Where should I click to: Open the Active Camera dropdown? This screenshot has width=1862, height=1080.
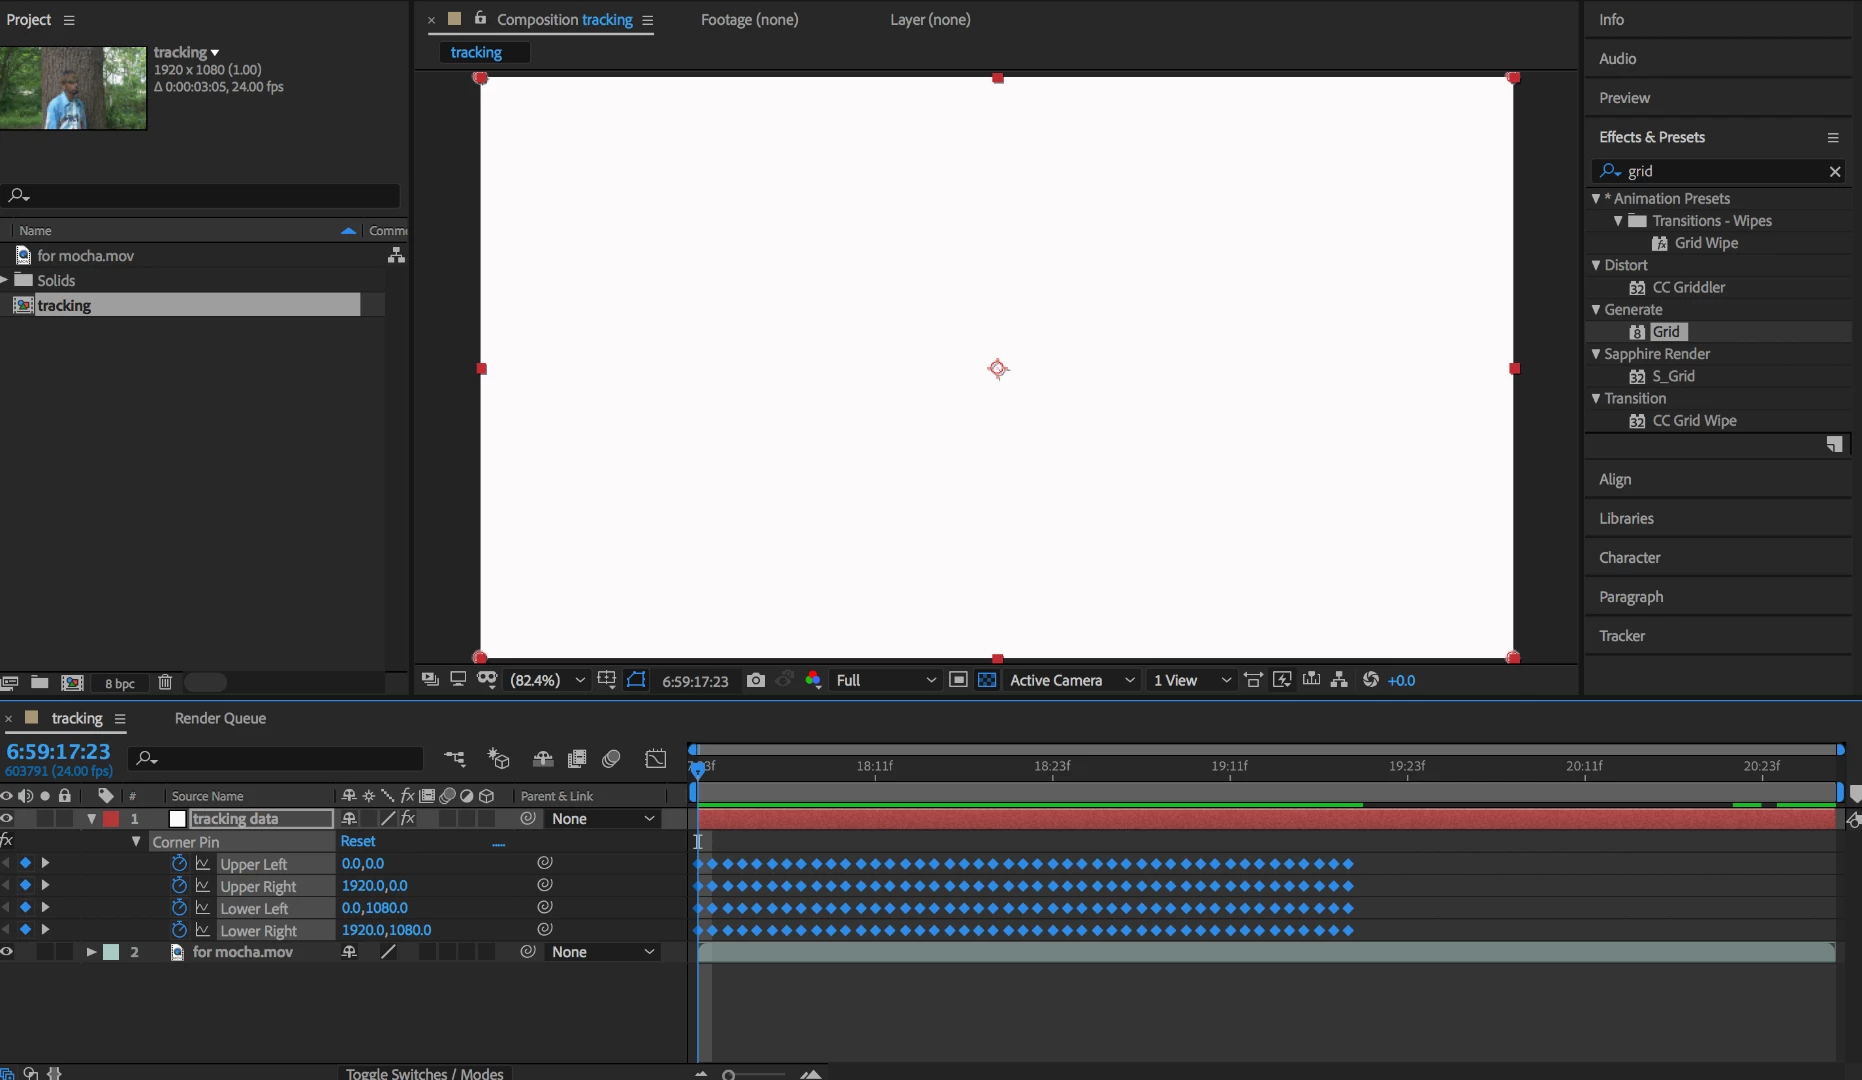click(1073, 680)
